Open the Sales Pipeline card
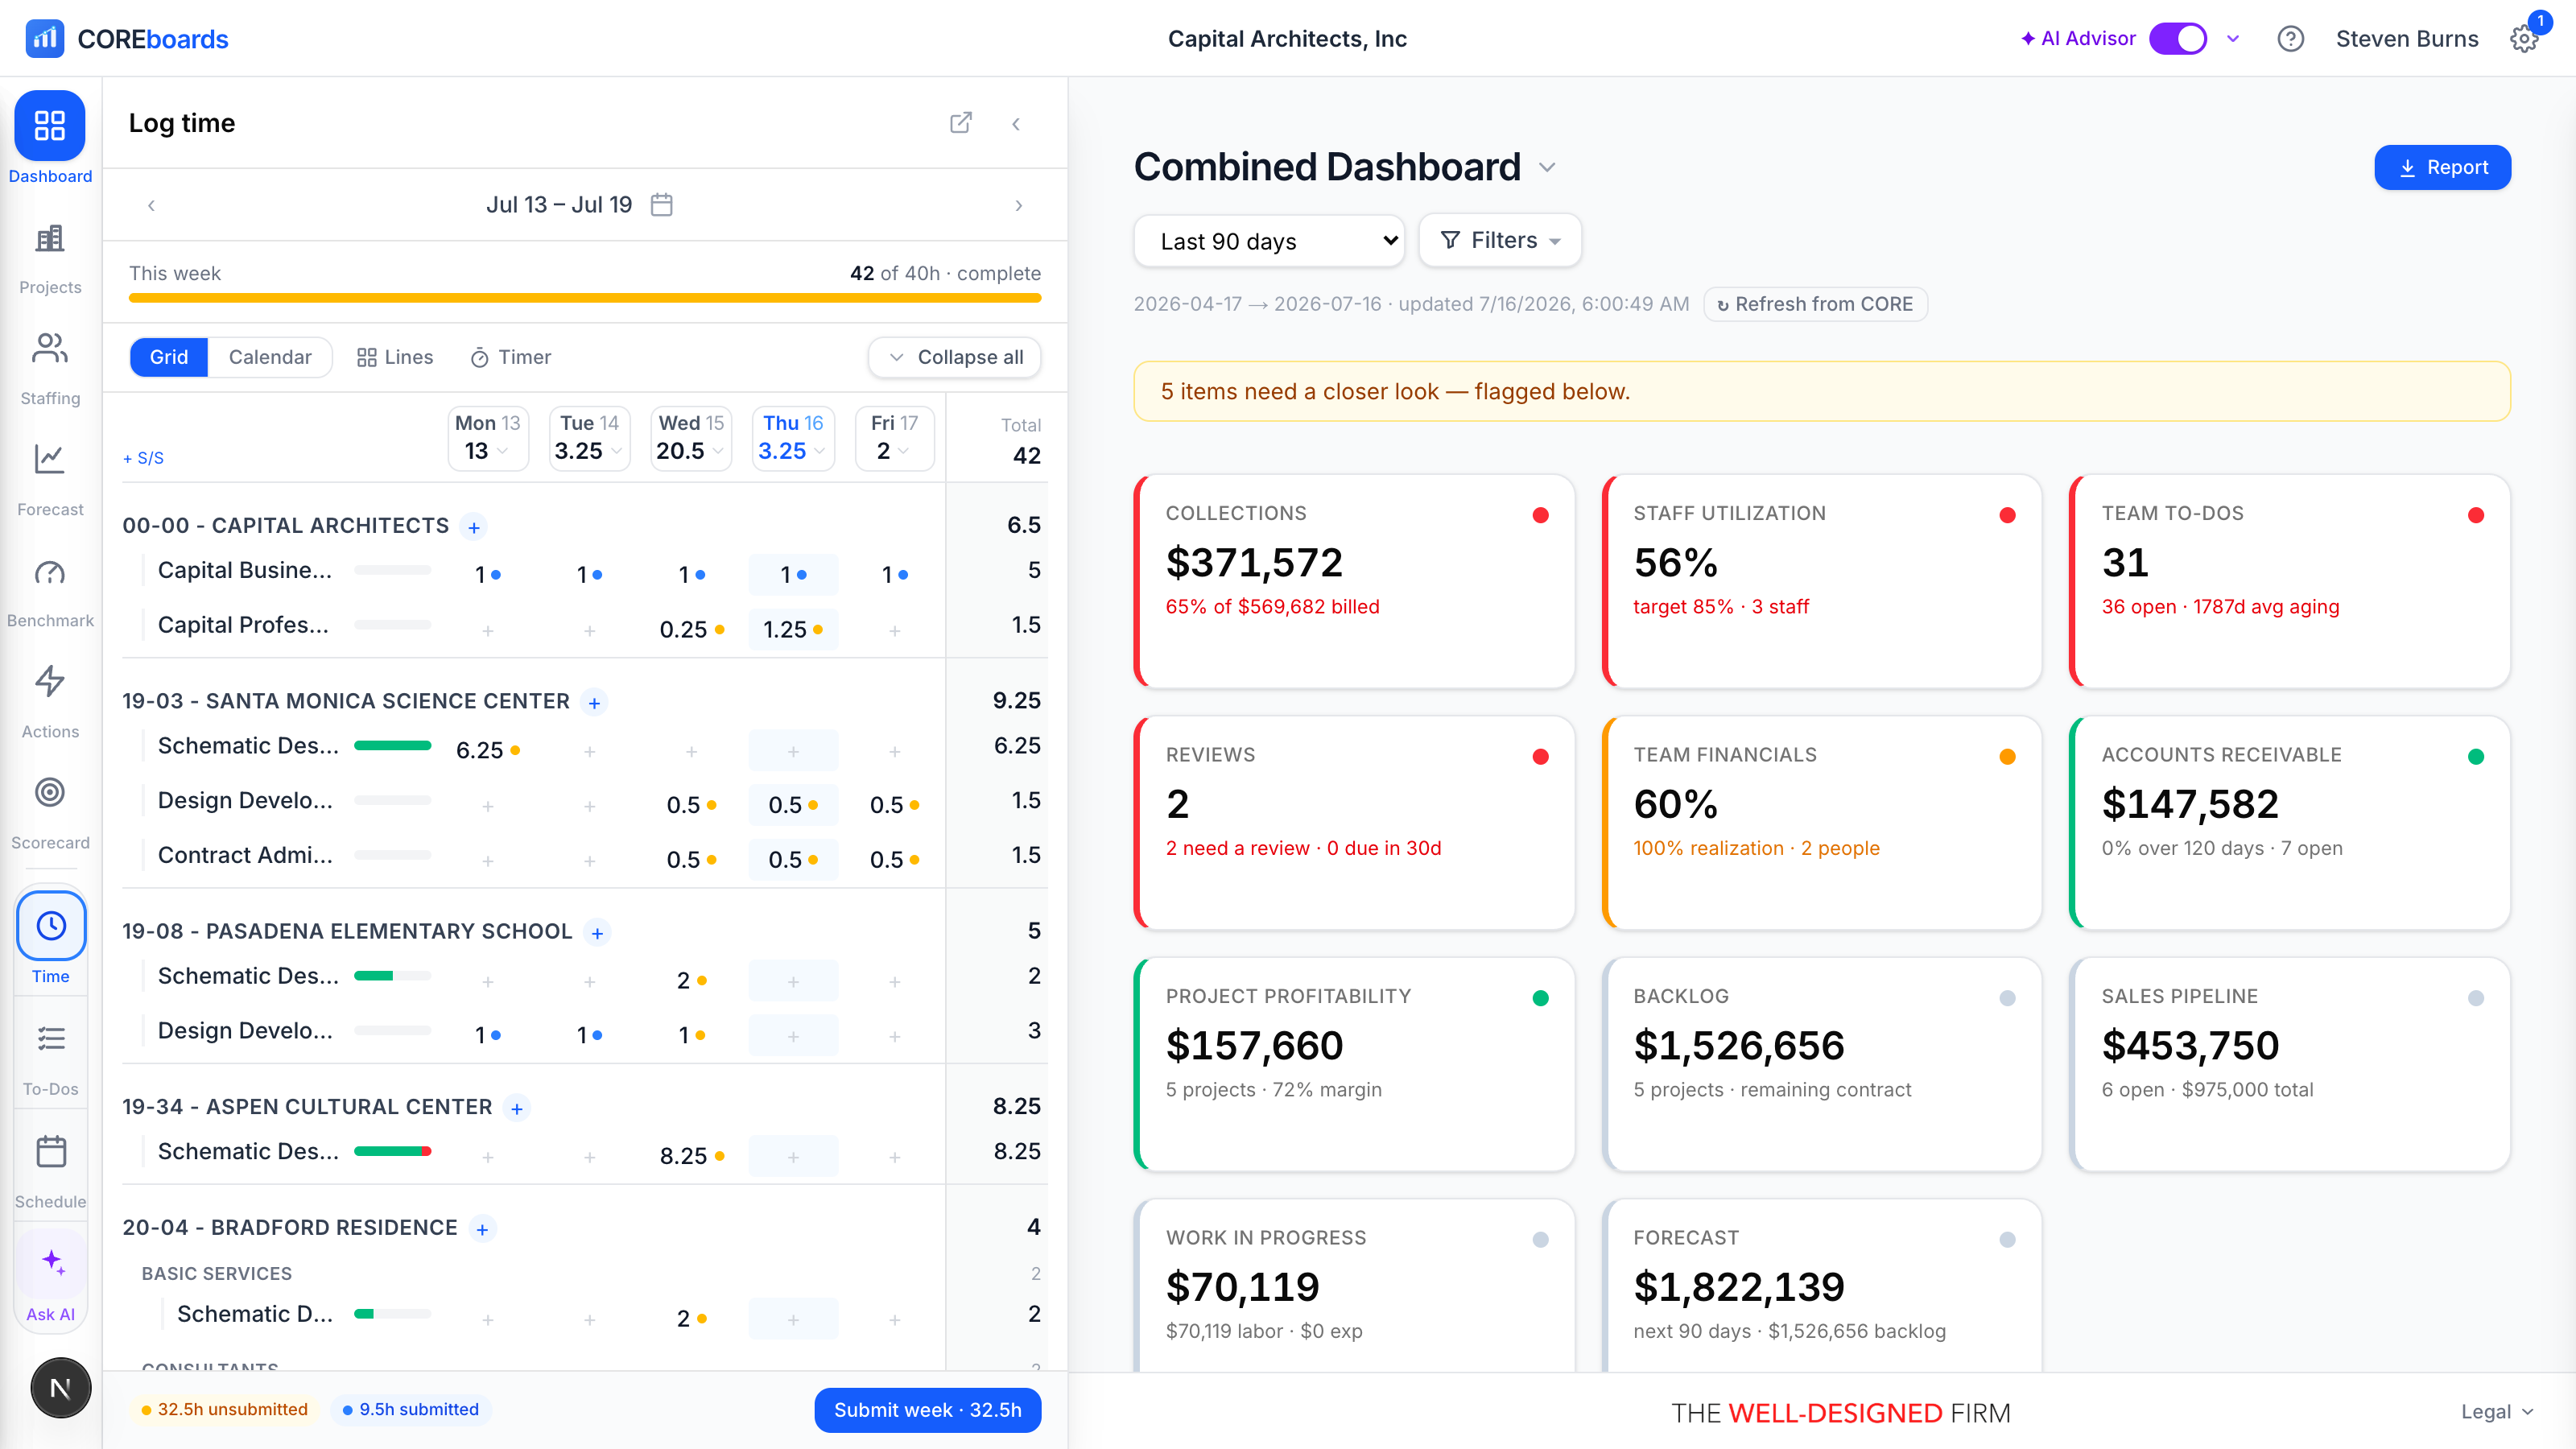The image size is (2576, 1449). 2290,1064
